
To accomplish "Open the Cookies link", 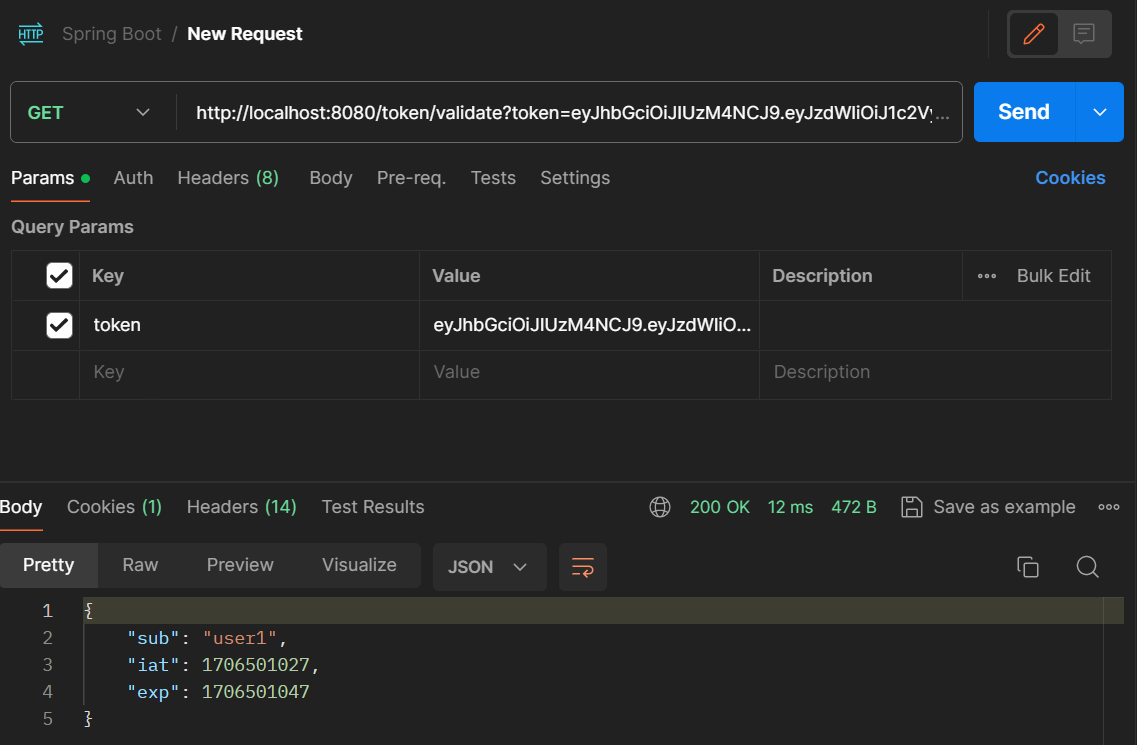I will 1070,178.
